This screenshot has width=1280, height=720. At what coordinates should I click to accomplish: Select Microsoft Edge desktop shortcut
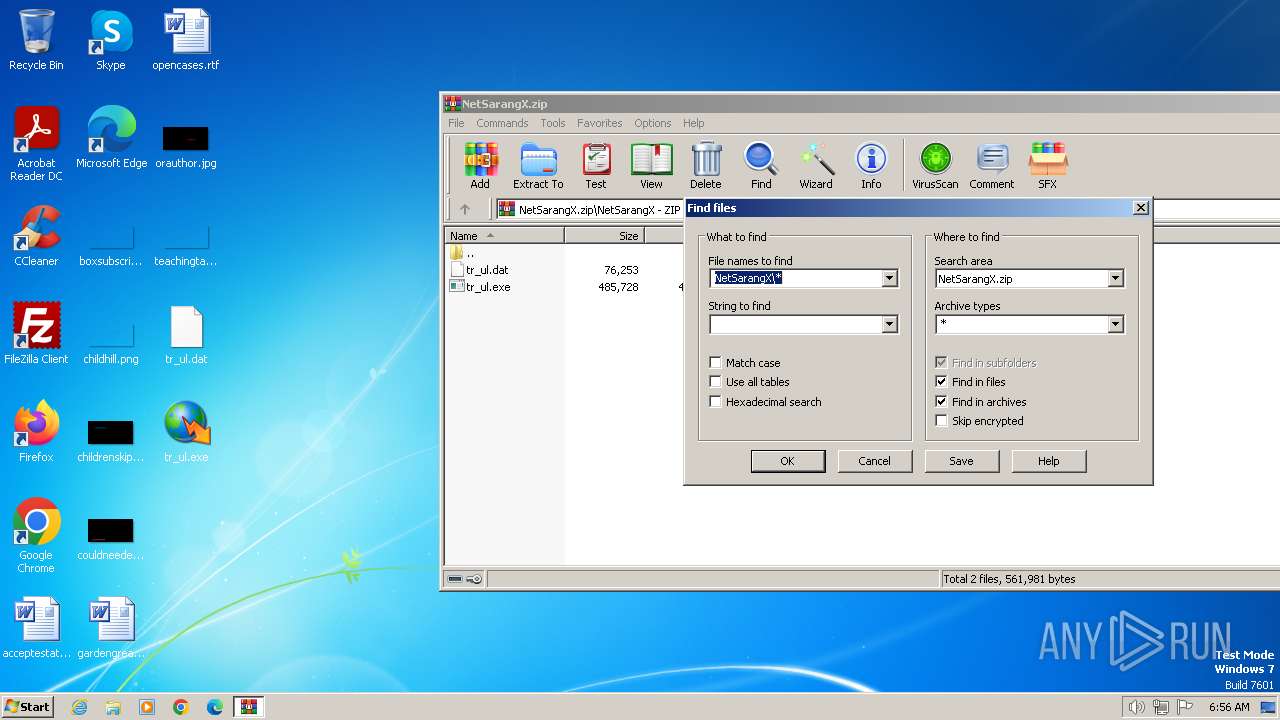coord(111,138)
